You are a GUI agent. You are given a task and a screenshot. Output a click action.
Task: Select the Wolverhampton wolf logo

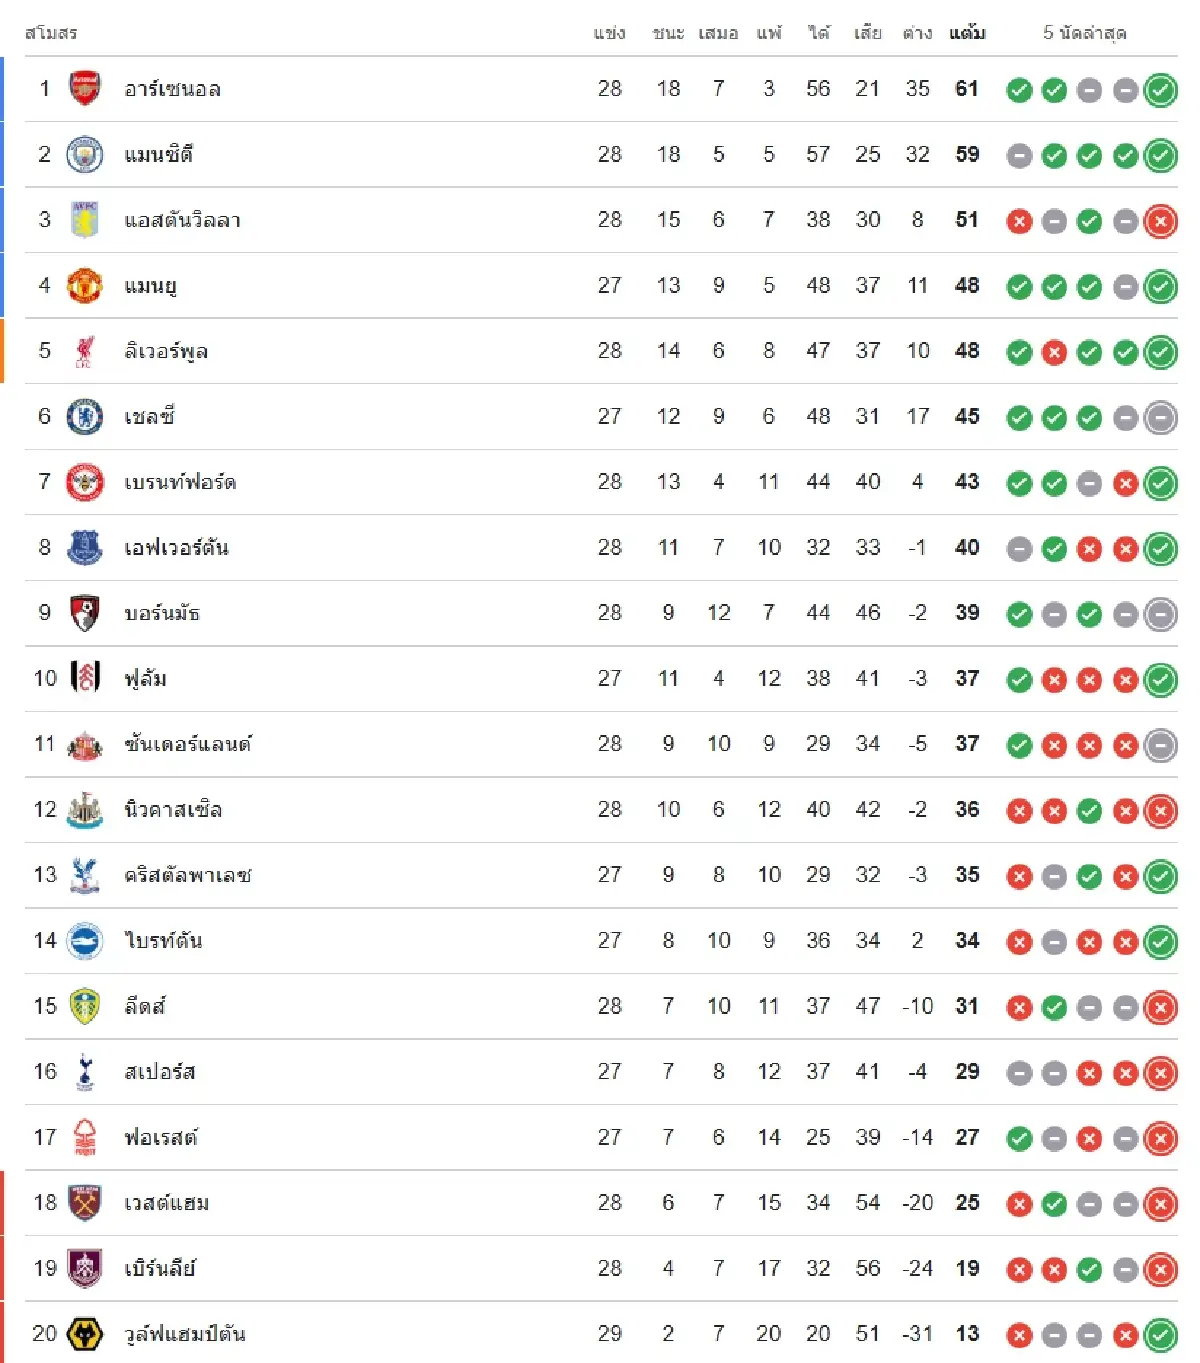tap(85, 1334)
